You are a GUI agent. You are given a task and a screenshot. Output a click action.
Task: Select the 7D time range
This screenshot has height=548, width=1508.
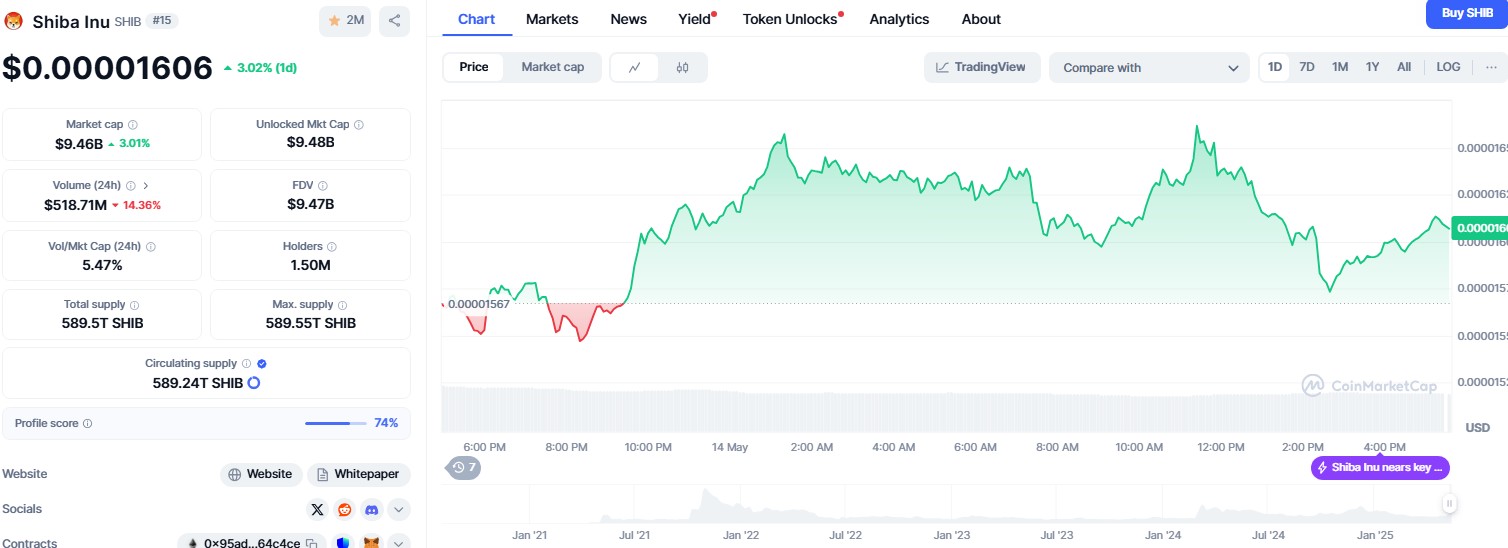(1307, 67)
